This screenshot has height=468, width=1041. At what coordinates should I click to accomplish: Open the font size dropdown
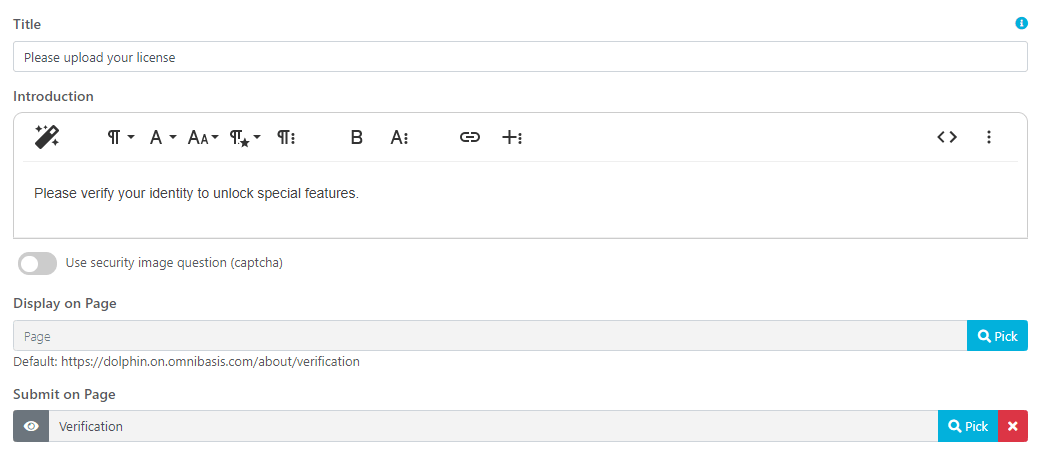point(203,138)
